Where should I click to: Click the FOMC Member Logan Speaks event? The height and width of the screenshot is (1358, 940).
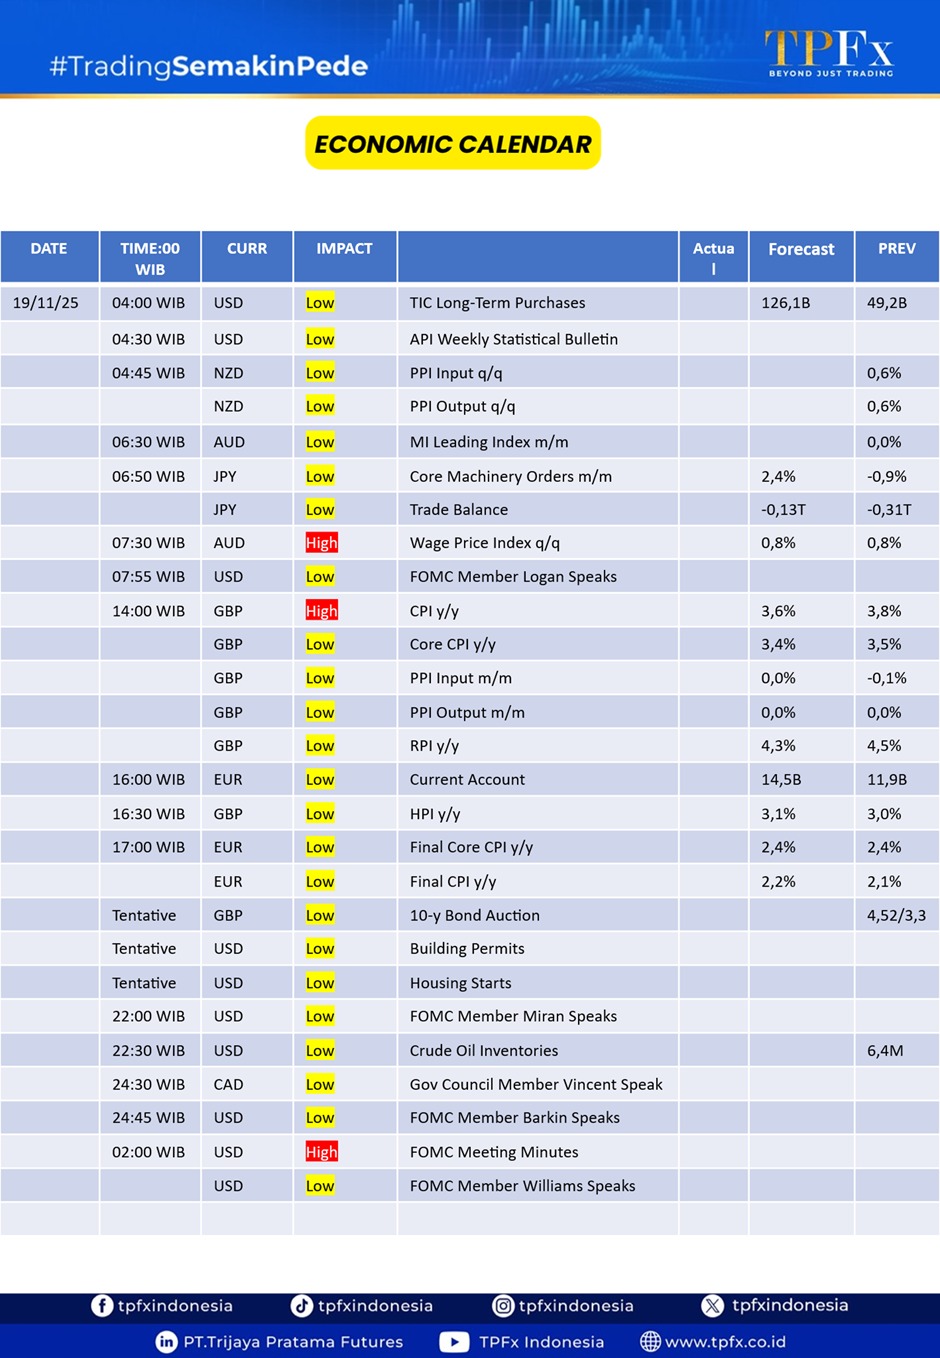pos(513,577)
